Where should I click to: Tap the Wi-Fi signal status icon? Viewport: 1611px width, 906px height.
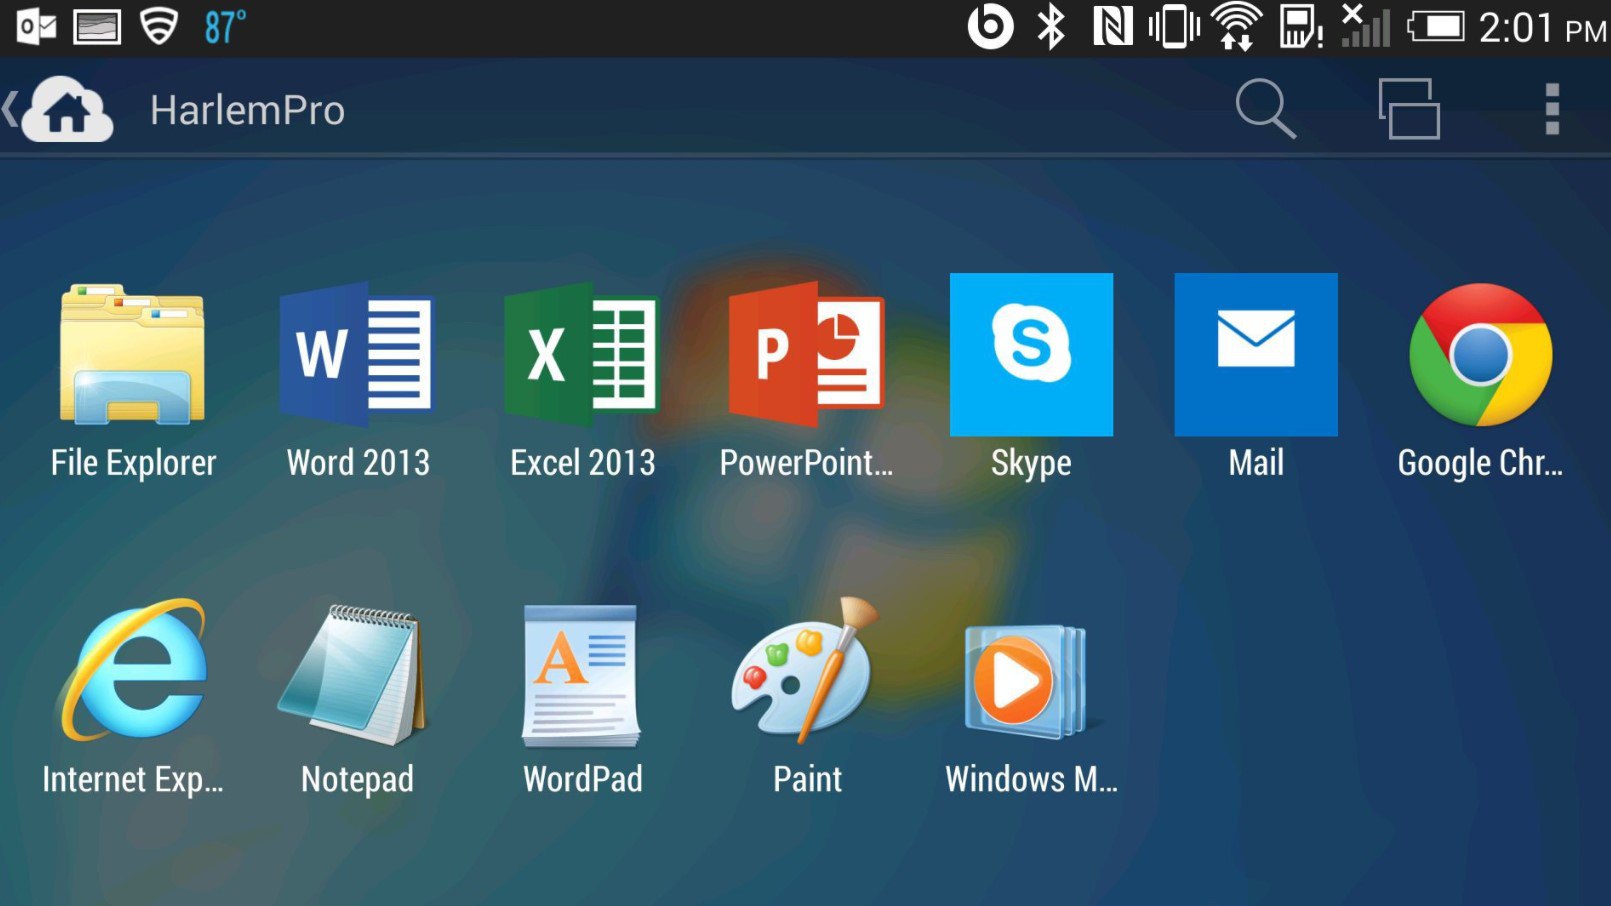pyautogui.click(x=1237, y=27)
